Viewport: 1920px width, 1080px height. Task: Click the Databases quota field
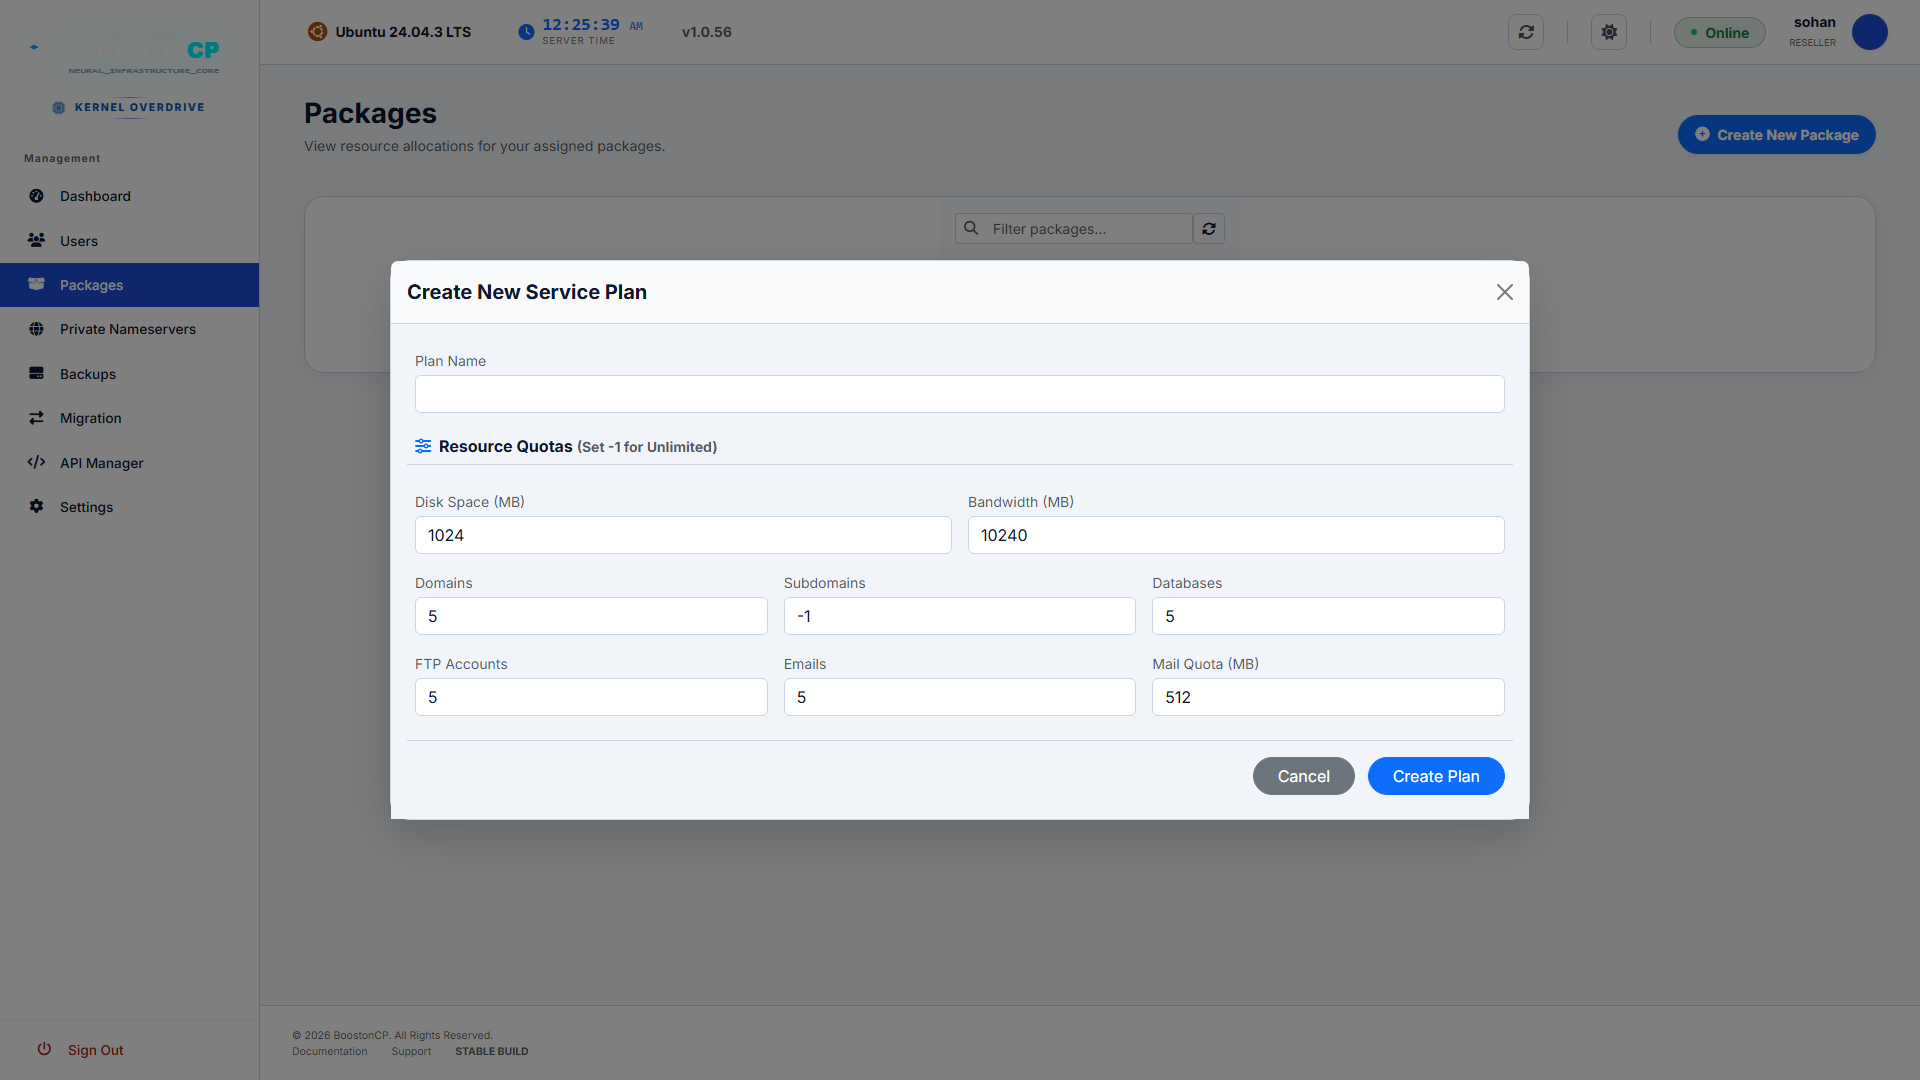click(1328, 616)
